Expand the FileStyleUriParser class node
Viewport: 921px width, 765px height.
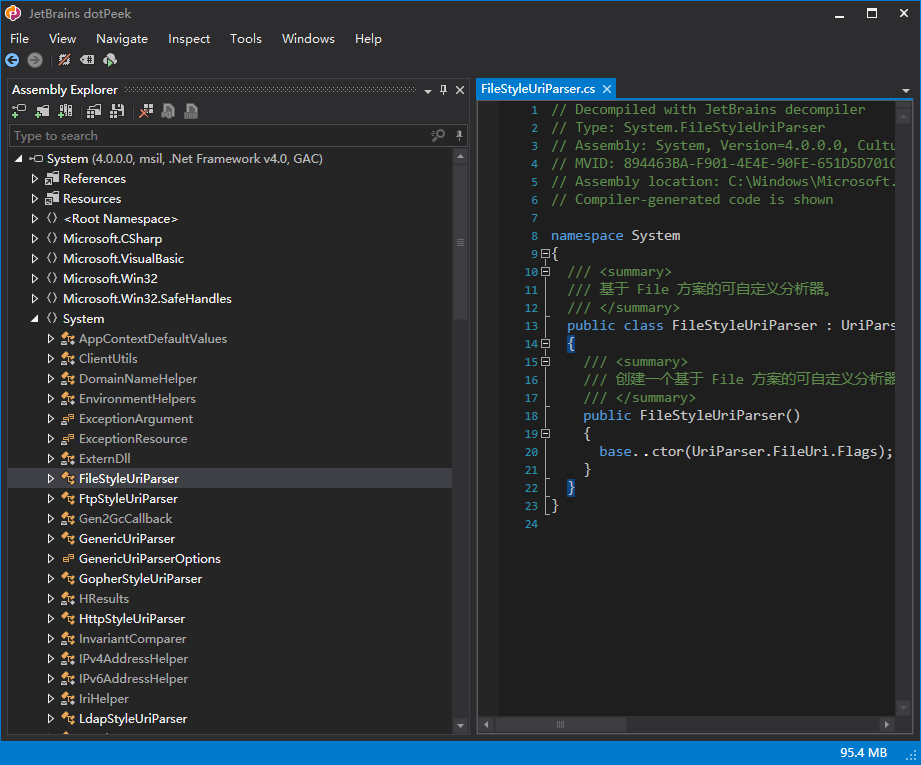click(51, 478)
